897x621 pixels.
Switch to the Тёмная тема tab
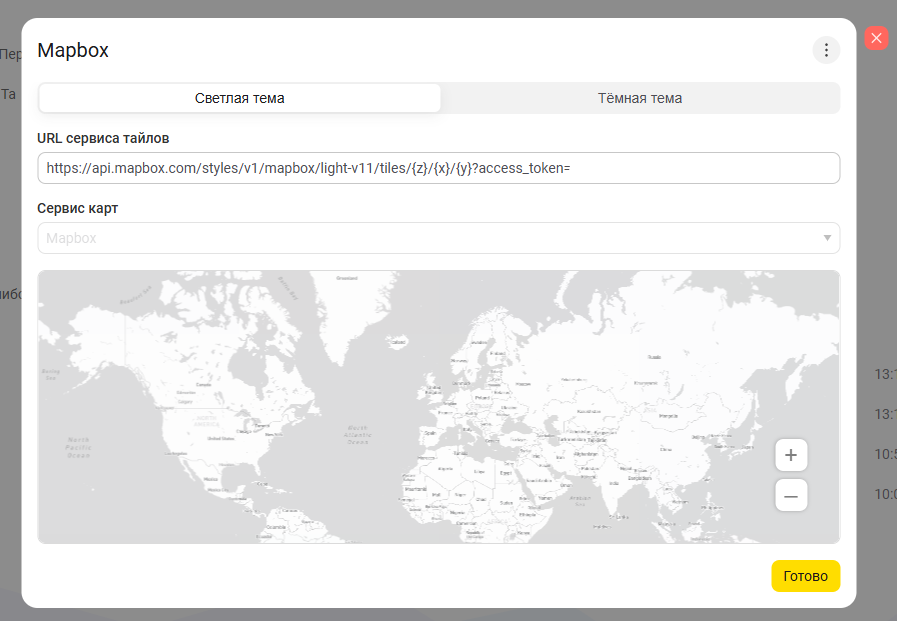pyautogui.click(x=640, y=98)
